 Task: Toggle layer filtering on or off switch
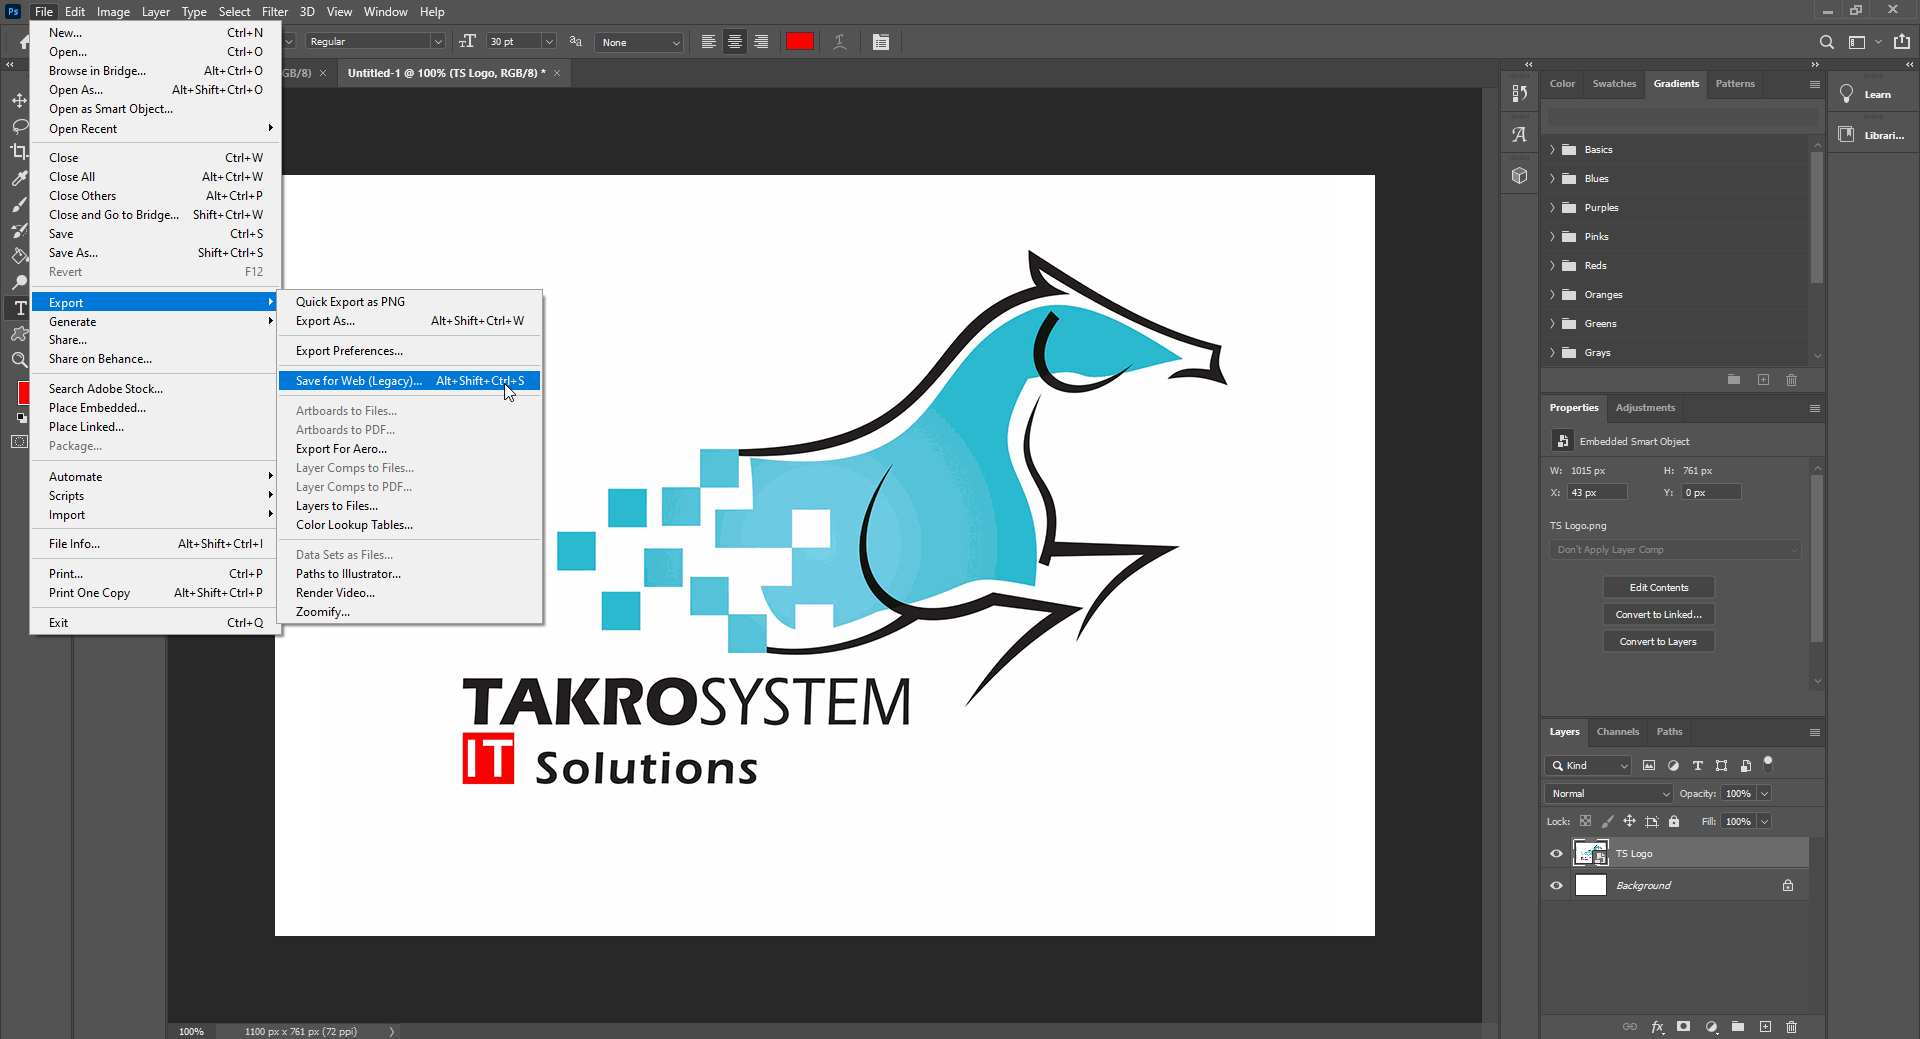pyautogui.click(x=1768, y=763)
